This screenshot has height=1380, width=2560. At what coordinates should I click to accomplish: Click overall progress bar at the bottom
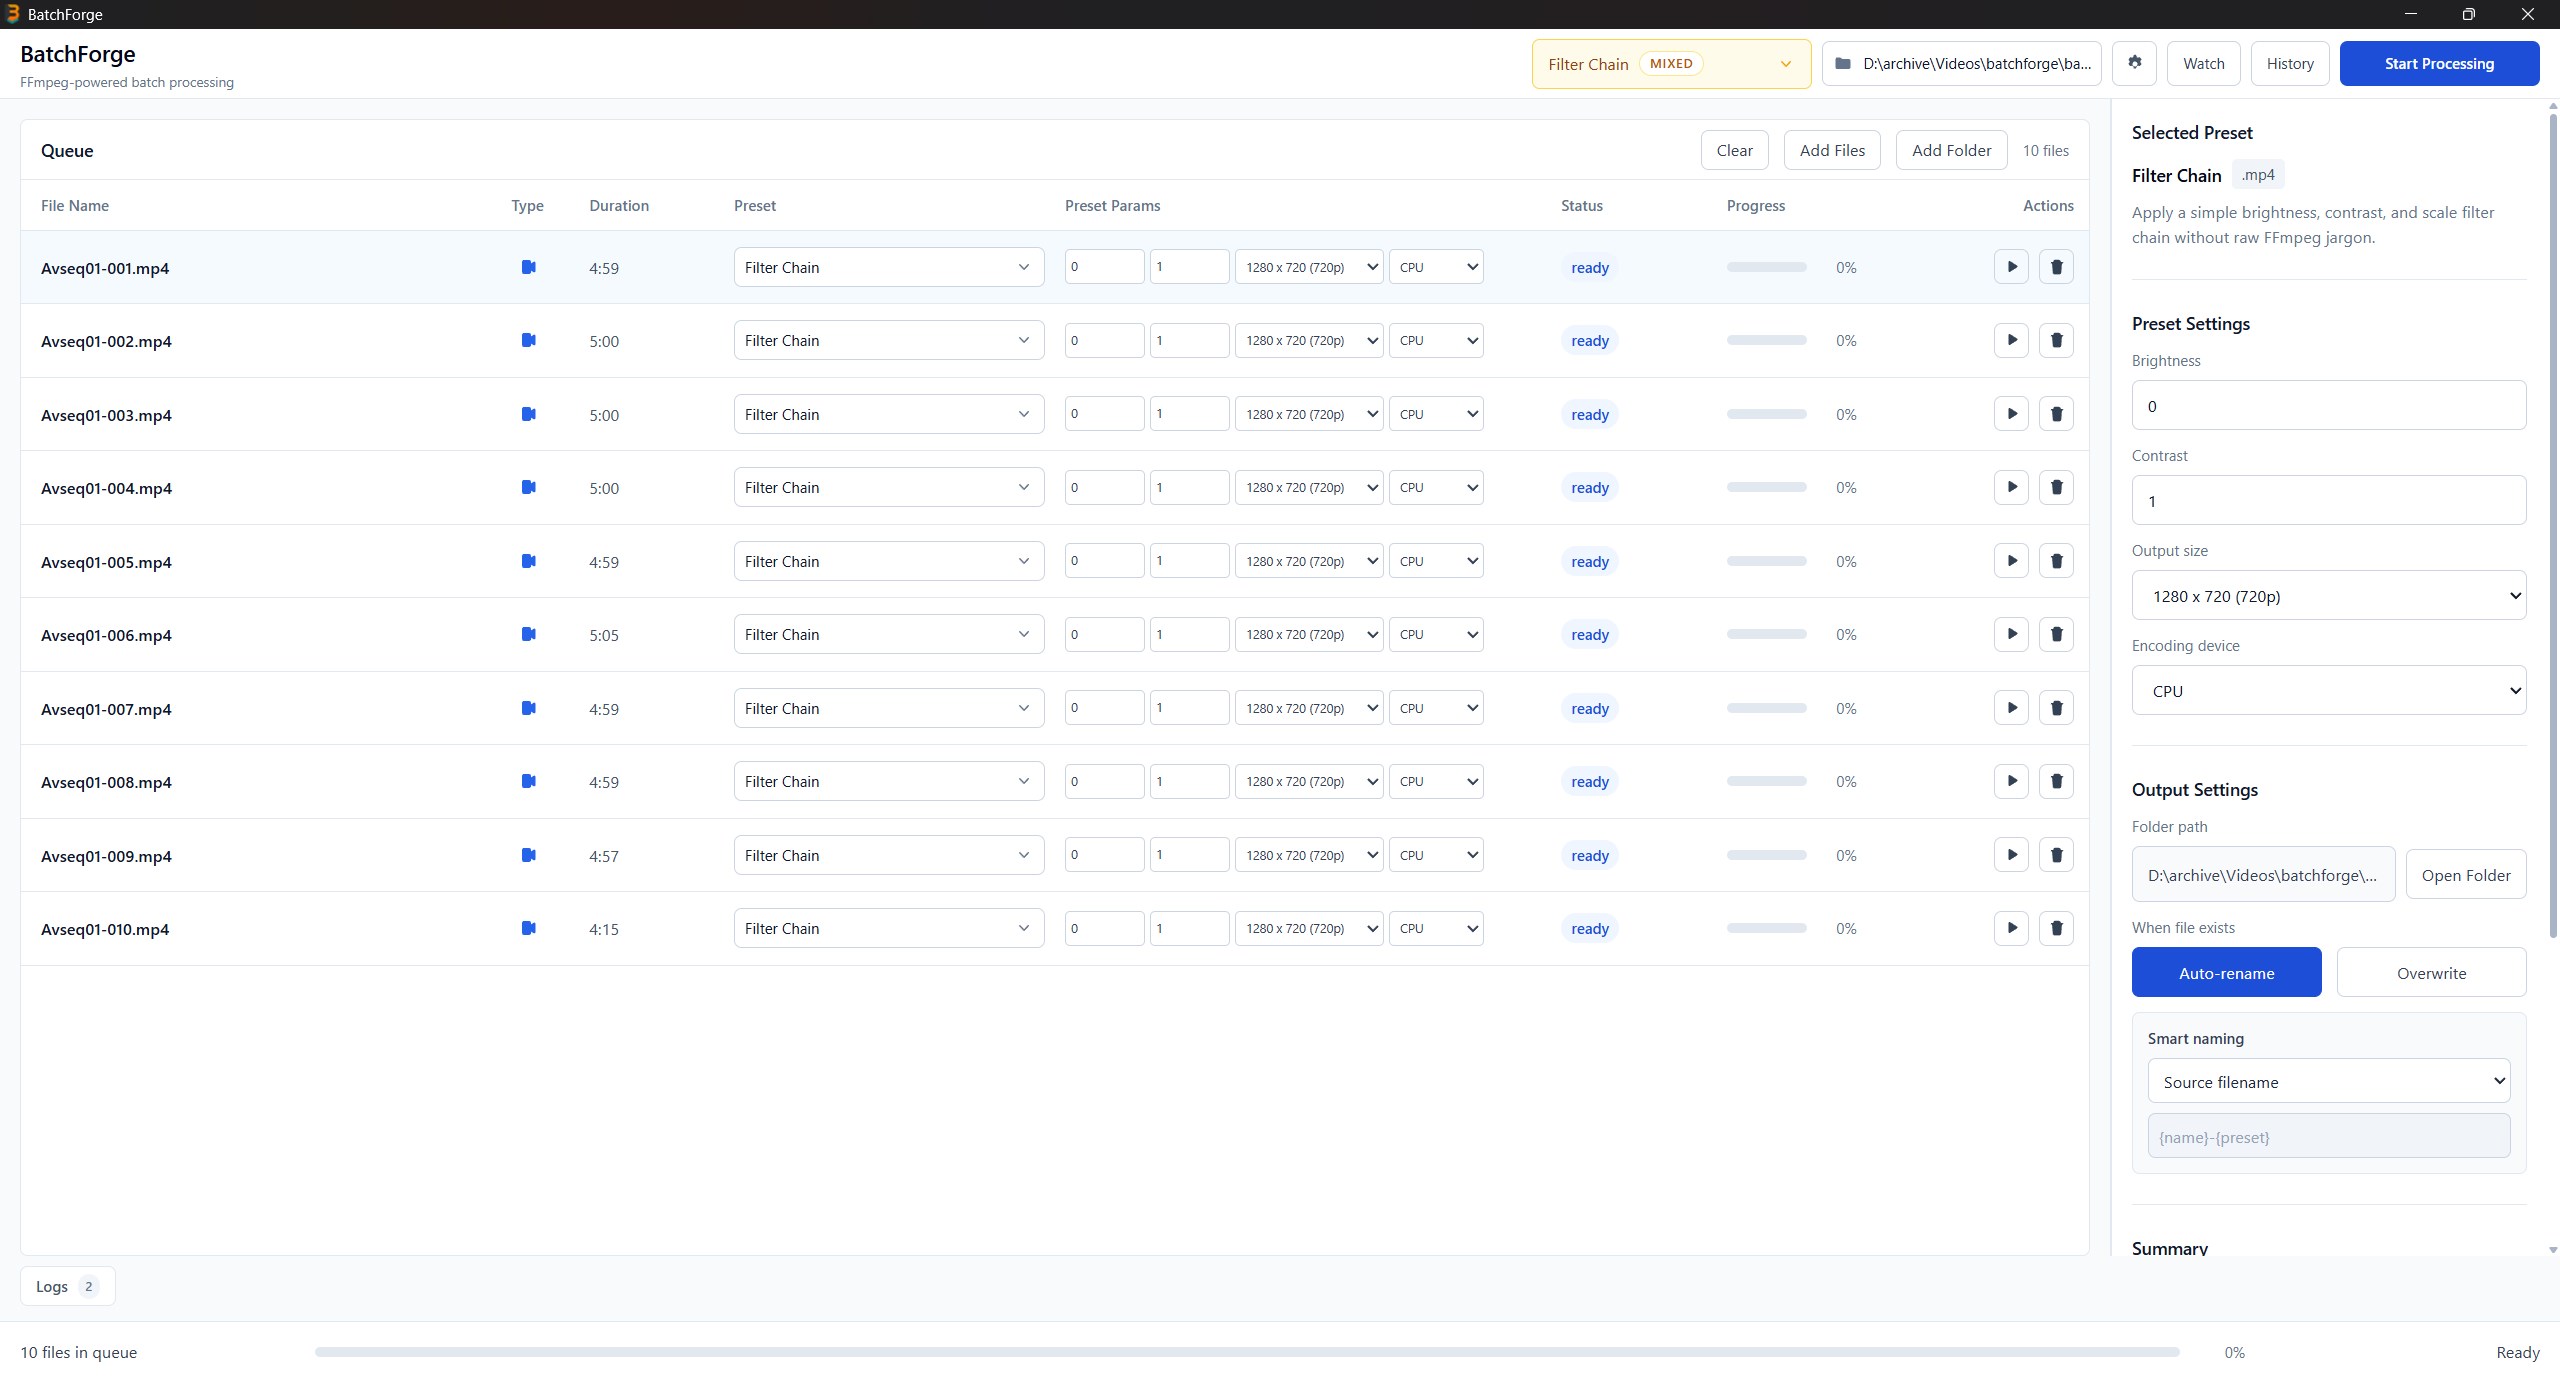click(x=1247, y=1352)
